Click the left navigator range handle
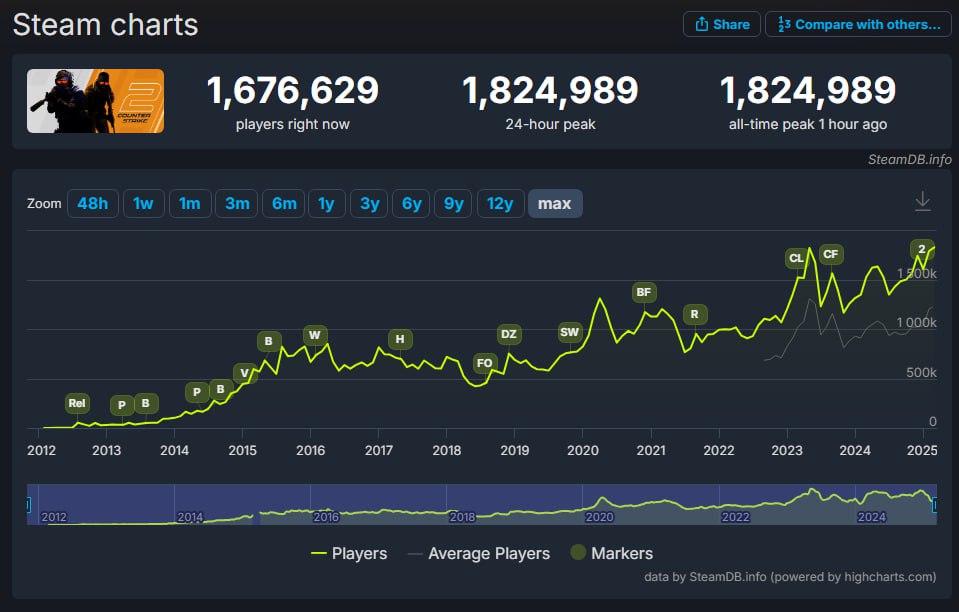Viewport: 959px width, 612px height. click(29, 505)
